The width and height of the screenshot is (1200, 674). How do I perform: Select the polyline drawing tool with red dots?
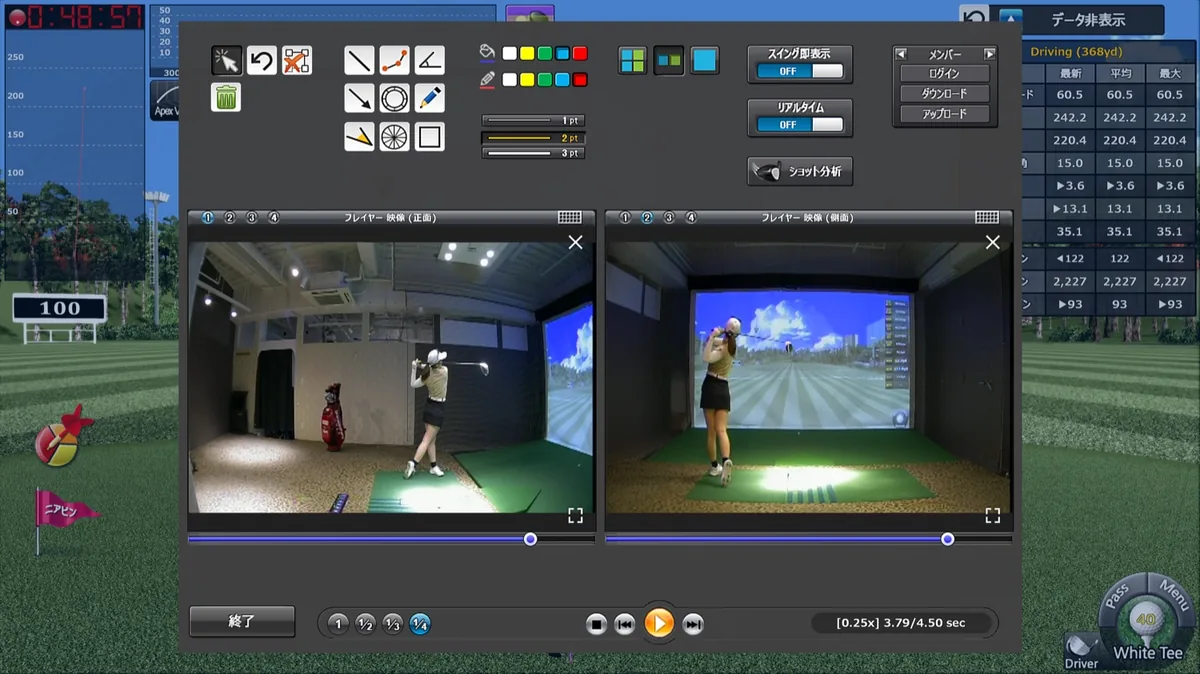[395, 60]
